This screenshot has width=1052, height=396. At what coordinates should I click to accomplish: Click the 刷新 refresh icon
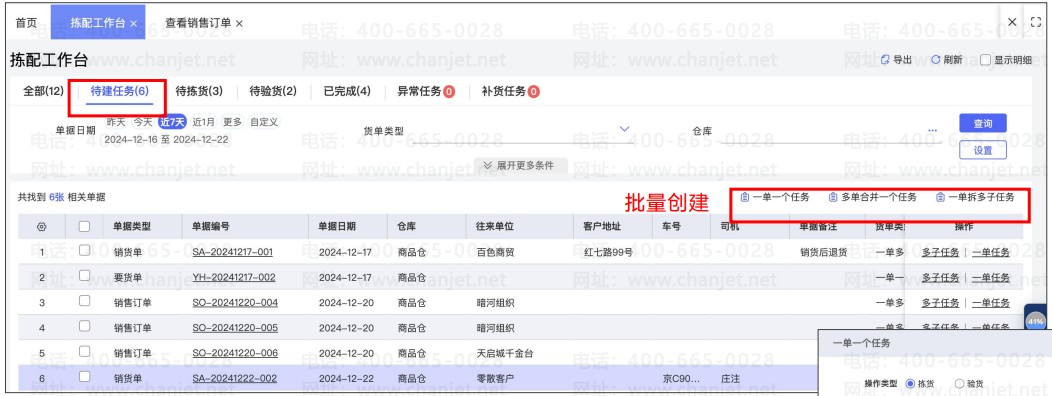pos(935,60)
